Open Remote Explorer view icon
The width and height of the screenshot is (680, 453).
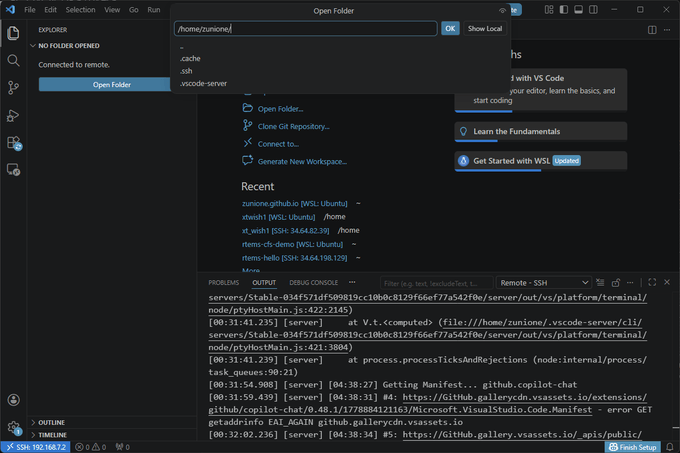(13, 169)
